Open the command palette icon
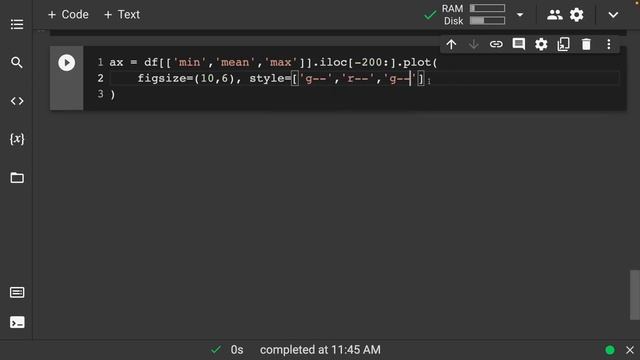Screen dimensions: 640x360 point(17,292)
